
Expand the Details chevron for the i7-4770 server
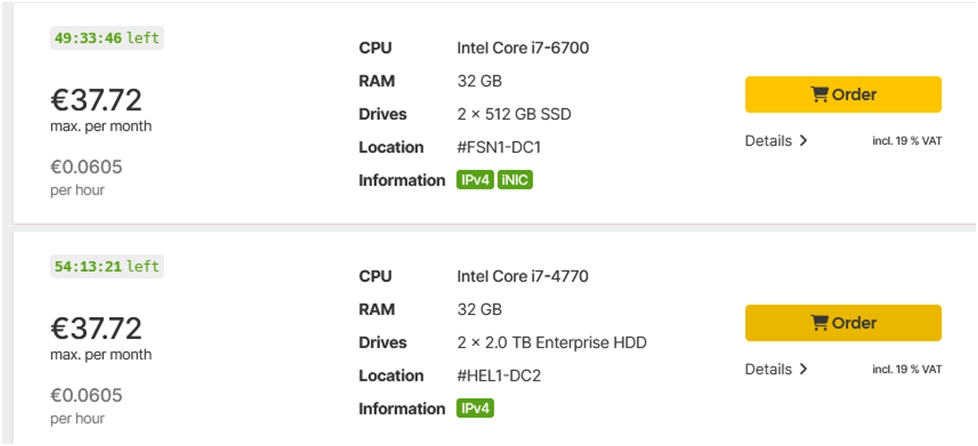[803, 369]
